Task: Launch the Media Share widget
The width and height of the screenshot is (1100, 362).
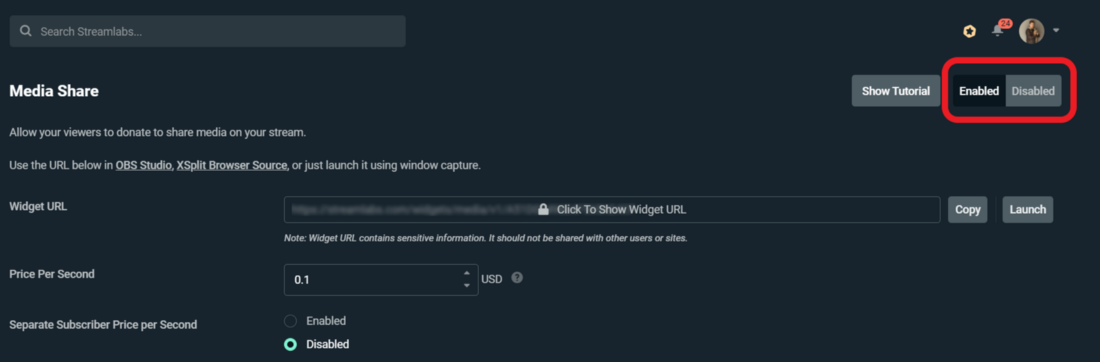Action: [x=1028, y=209]
